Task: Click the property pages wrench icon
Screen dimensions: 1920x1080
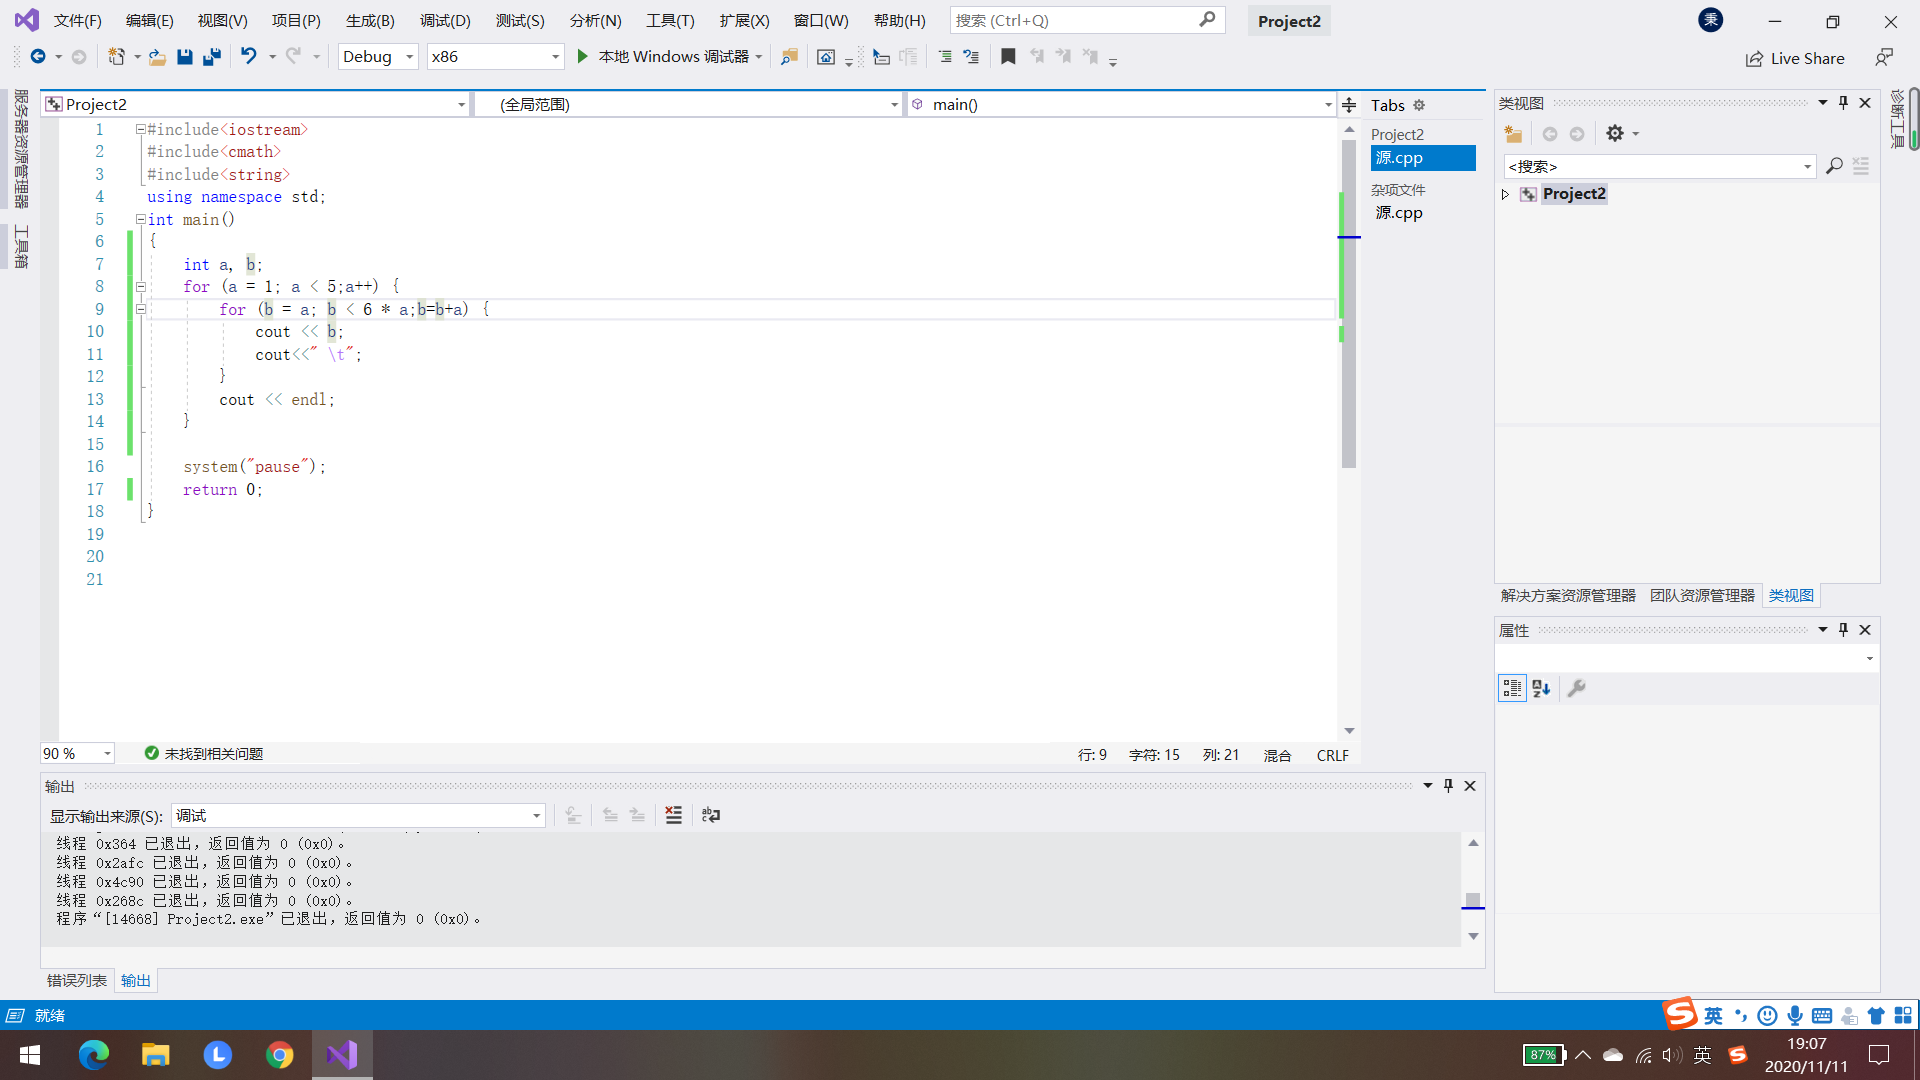Action: 1576,688
